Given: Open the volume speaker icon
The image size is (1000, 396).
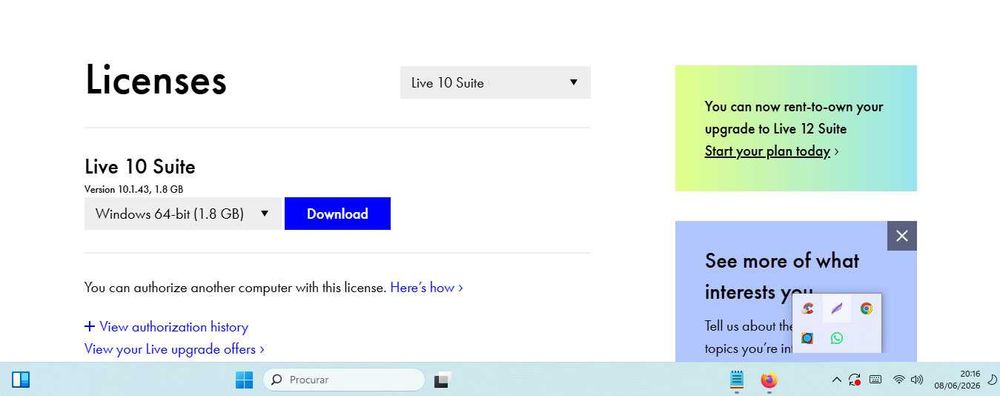Looking at the screenshot, I should (917, 380).
